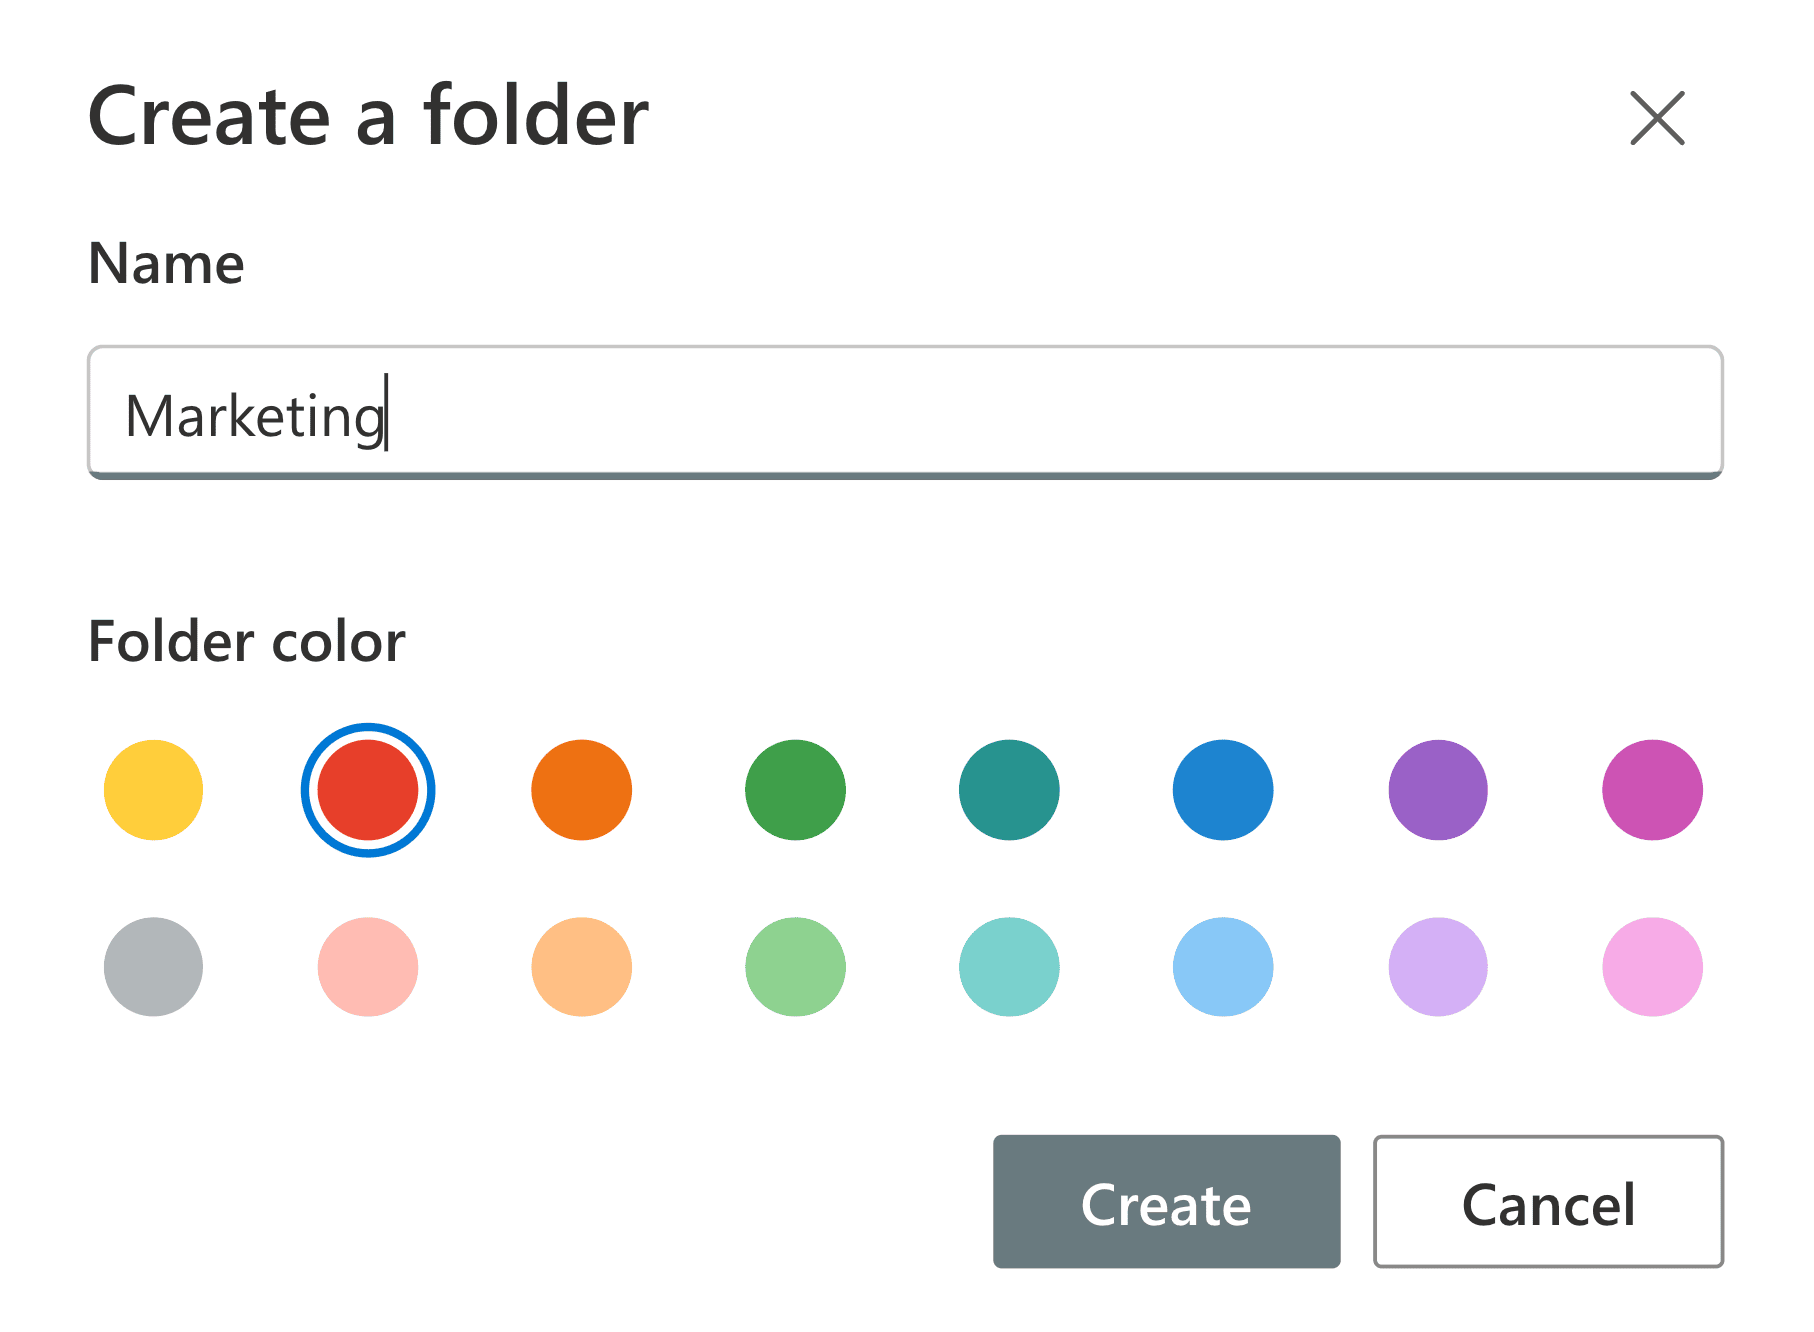Image resolution: width=1814 pixels, height=1332 pixels.
Task: Select the purple folder color
Action: [1437, 789]
